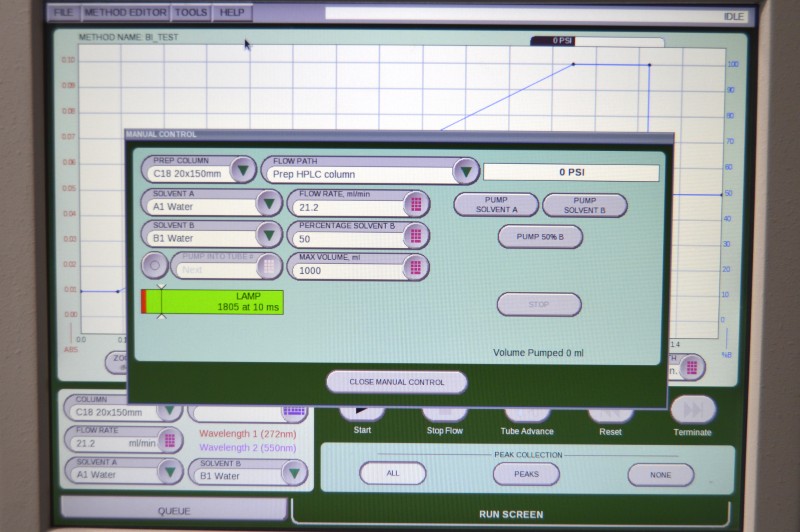Select ALL peak collection option
800x532 pixels.
tap(392, 474)
